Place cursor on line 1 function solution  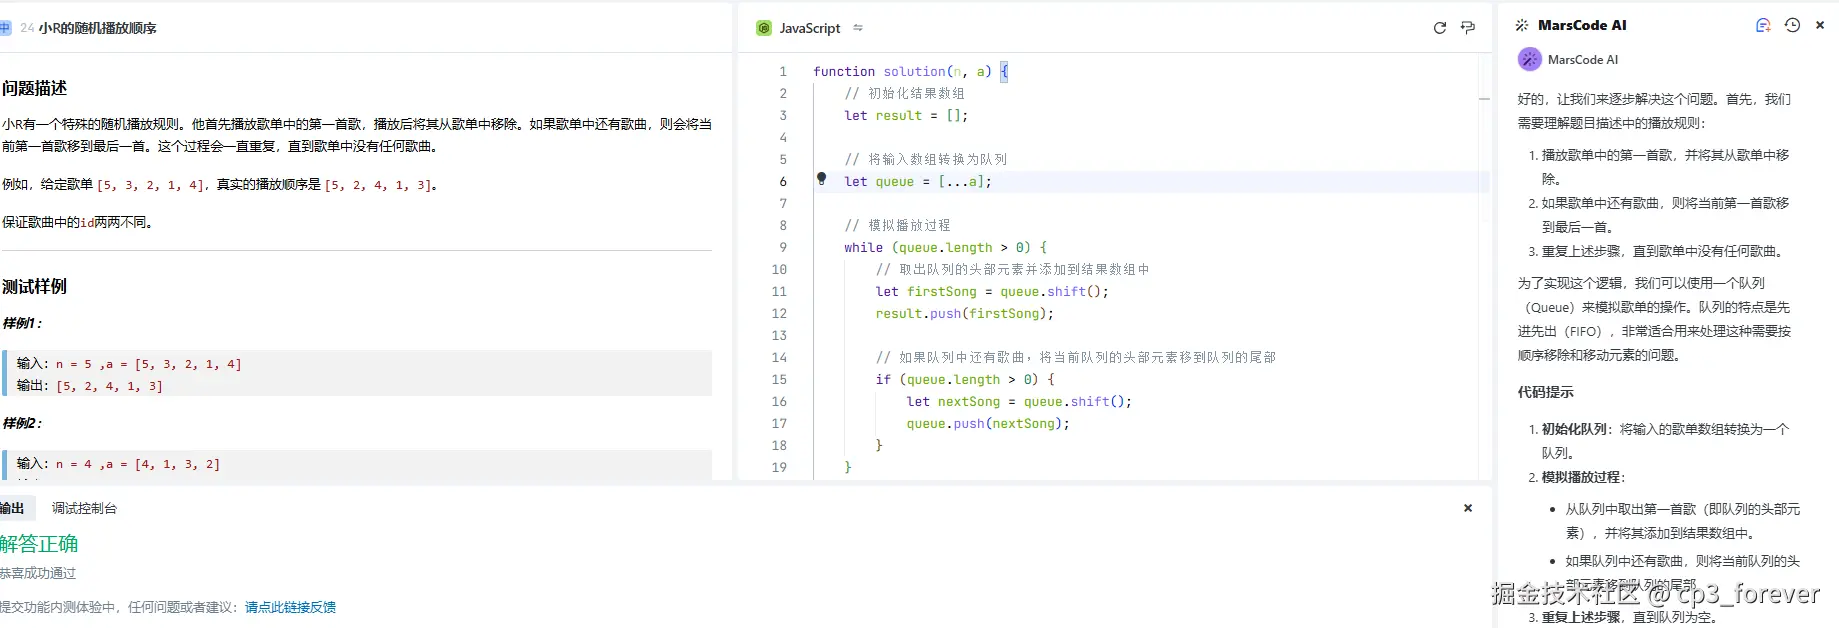[x=911, y=71]
